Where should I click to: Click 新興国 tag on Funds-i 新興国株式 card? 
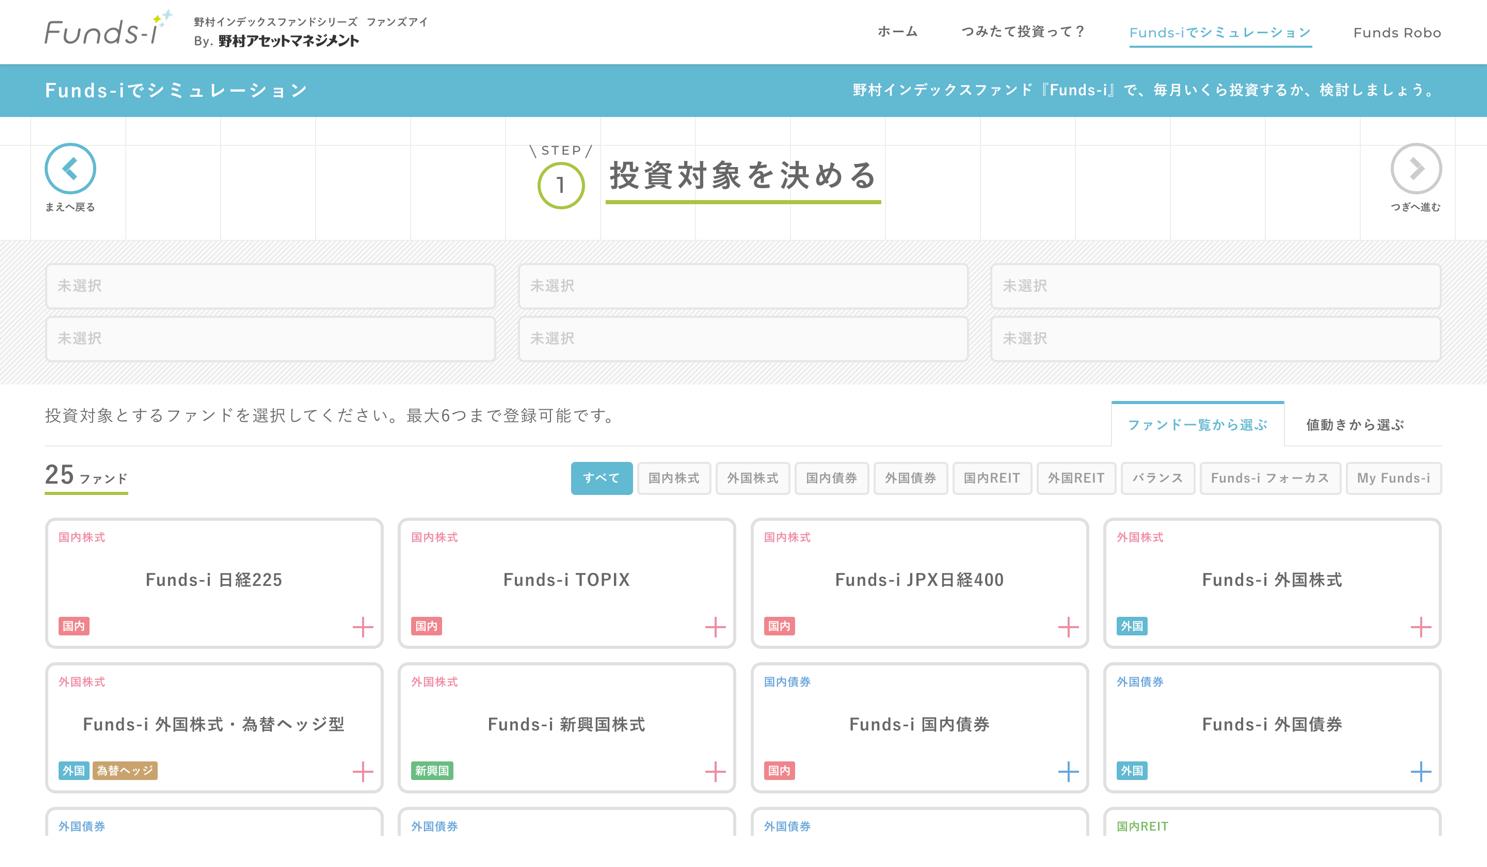[432, 770]
